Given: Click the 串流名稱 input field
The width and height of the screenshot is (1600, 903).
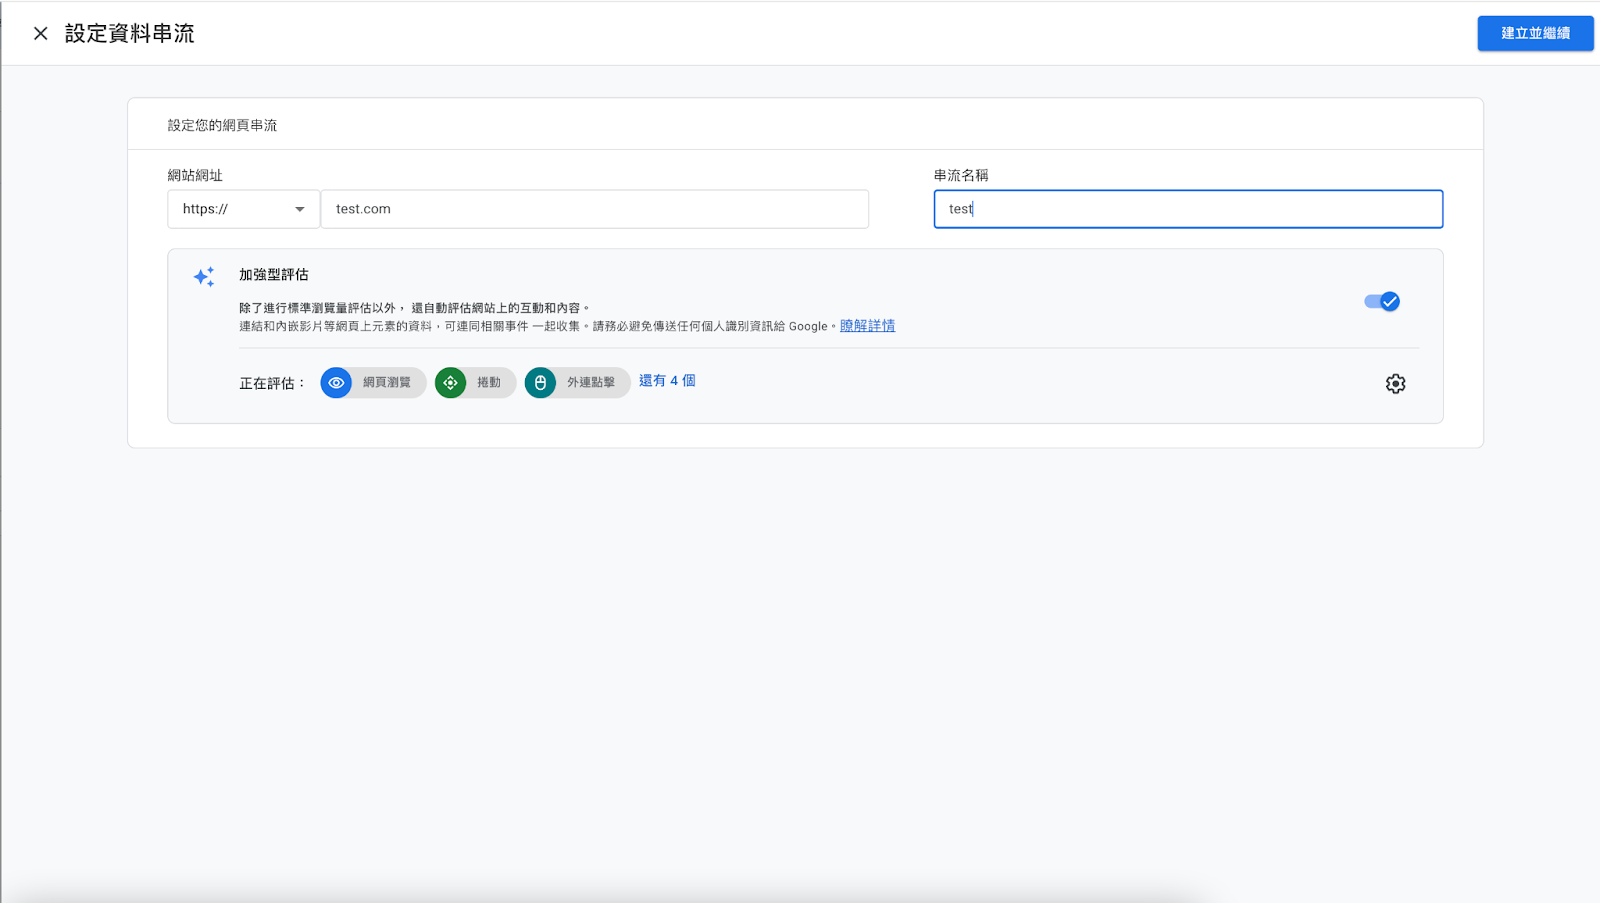Looking at the screenshot, I should point(1188,209).
